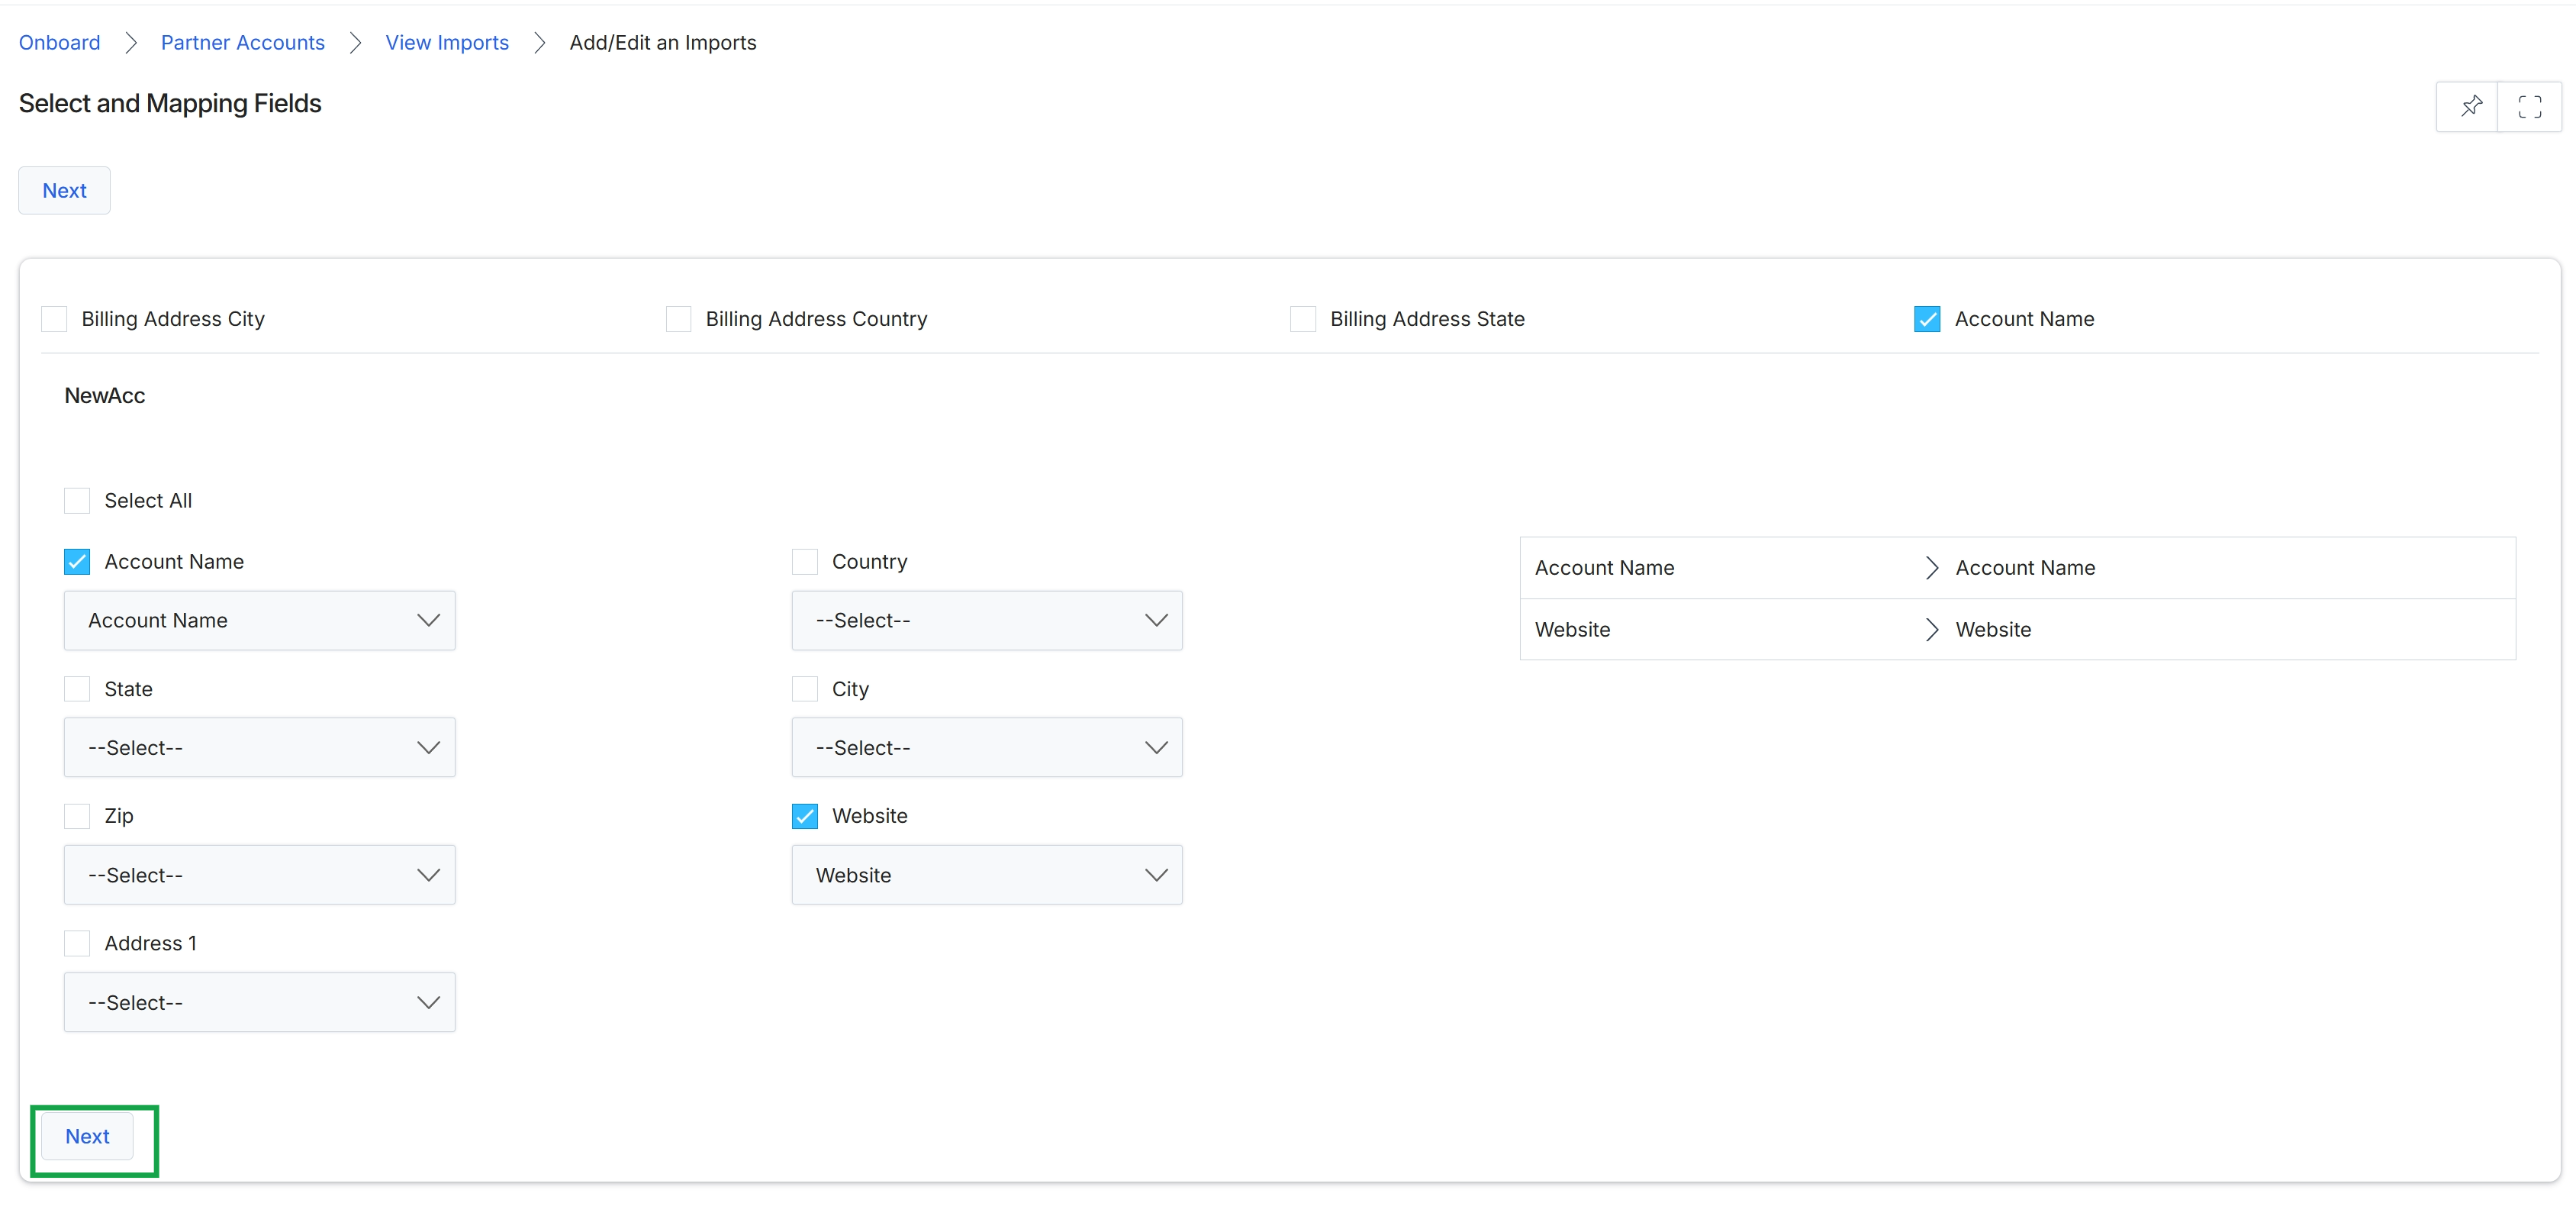Enable the State field checkbox
2576x1232 pixels.
77,689
